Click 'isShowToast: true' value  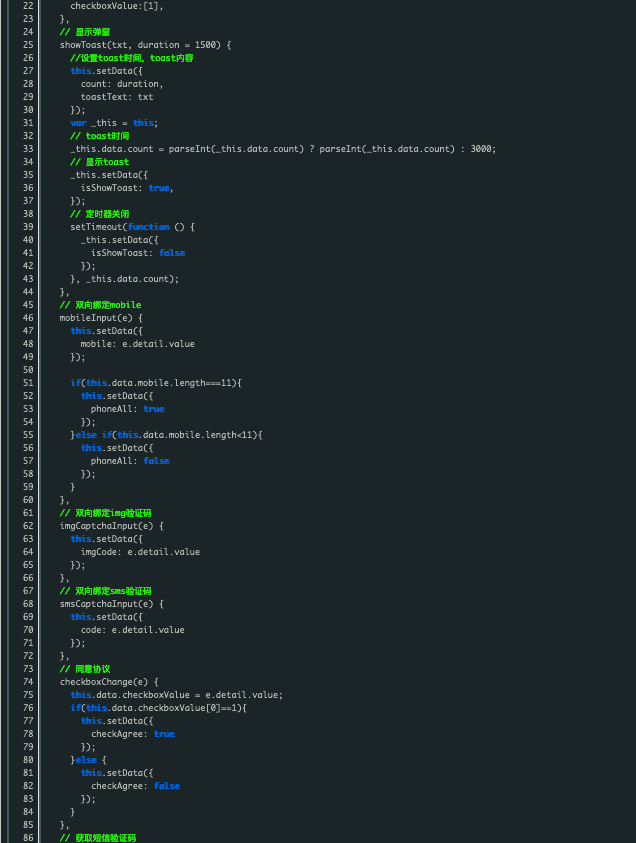point(126,188)
